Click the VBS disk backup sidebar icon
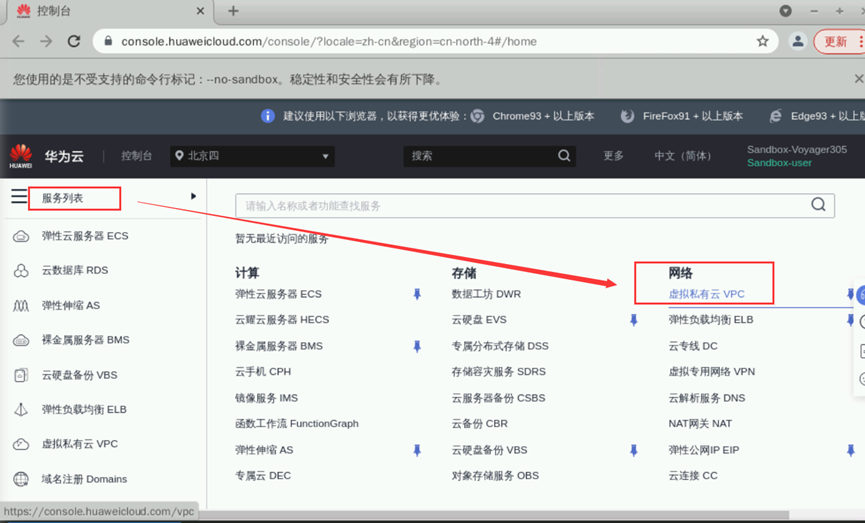The width and height of the screenshot is (865, 523). [x=21, y=375]
